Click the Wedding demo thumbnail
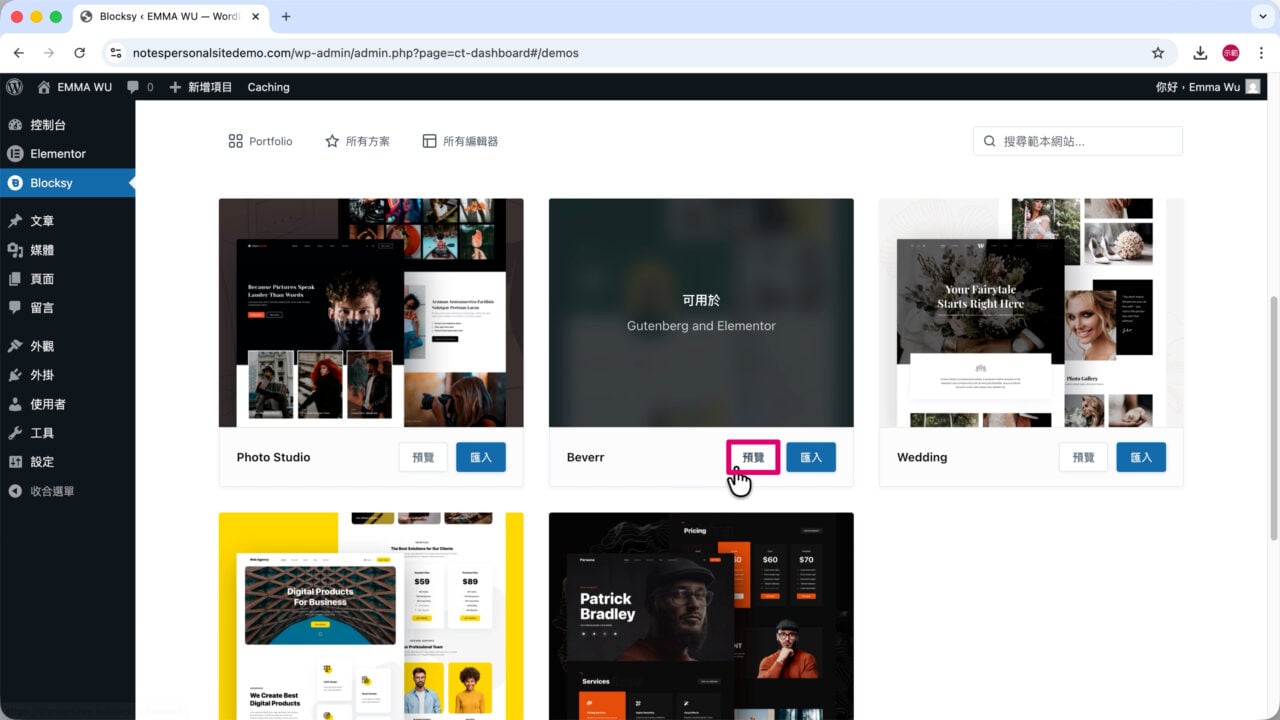 (x=1031, y=313)
